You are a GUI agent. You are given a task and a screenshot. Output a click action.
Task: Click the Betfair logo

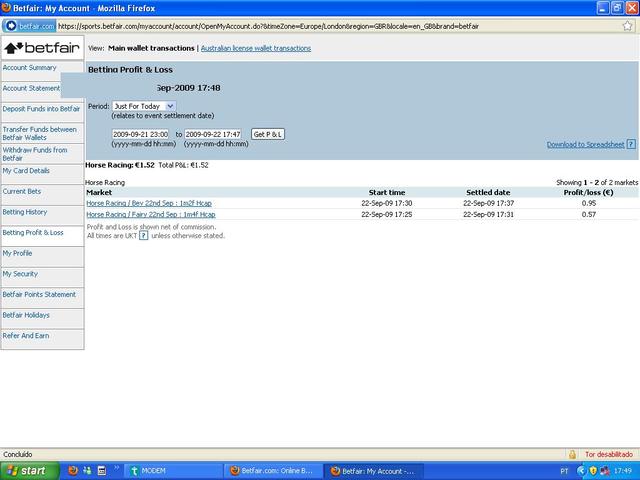[42, 48]
